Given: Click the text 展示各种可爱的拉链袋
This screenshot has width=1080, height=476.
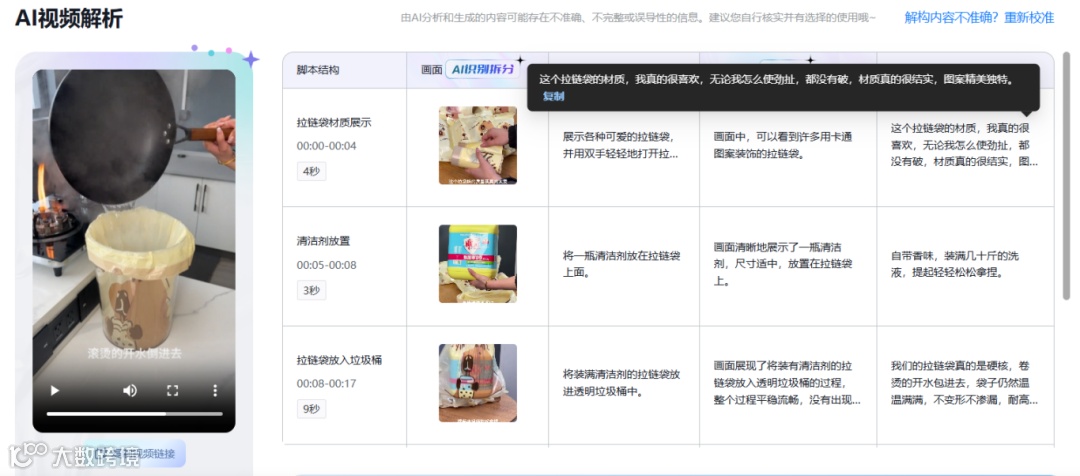Looking at the screenshot, I should pyautogui.click(x=618, y=136).
